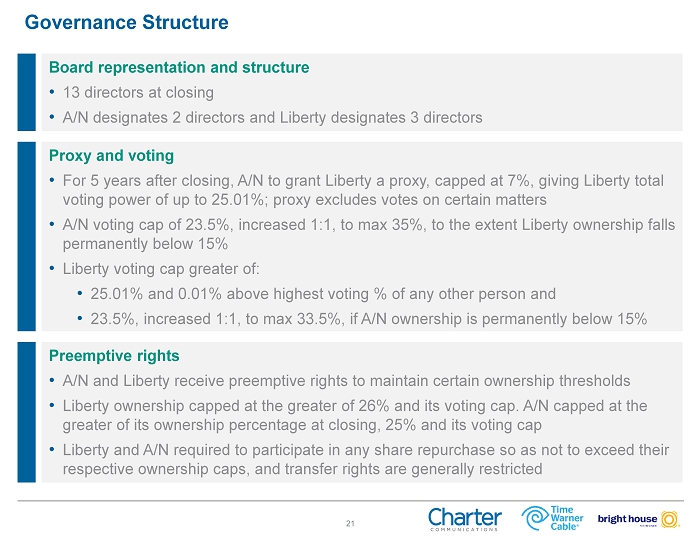
Task: Click the blue bar beside Preemptive rights
Action: tap(25, 413)
